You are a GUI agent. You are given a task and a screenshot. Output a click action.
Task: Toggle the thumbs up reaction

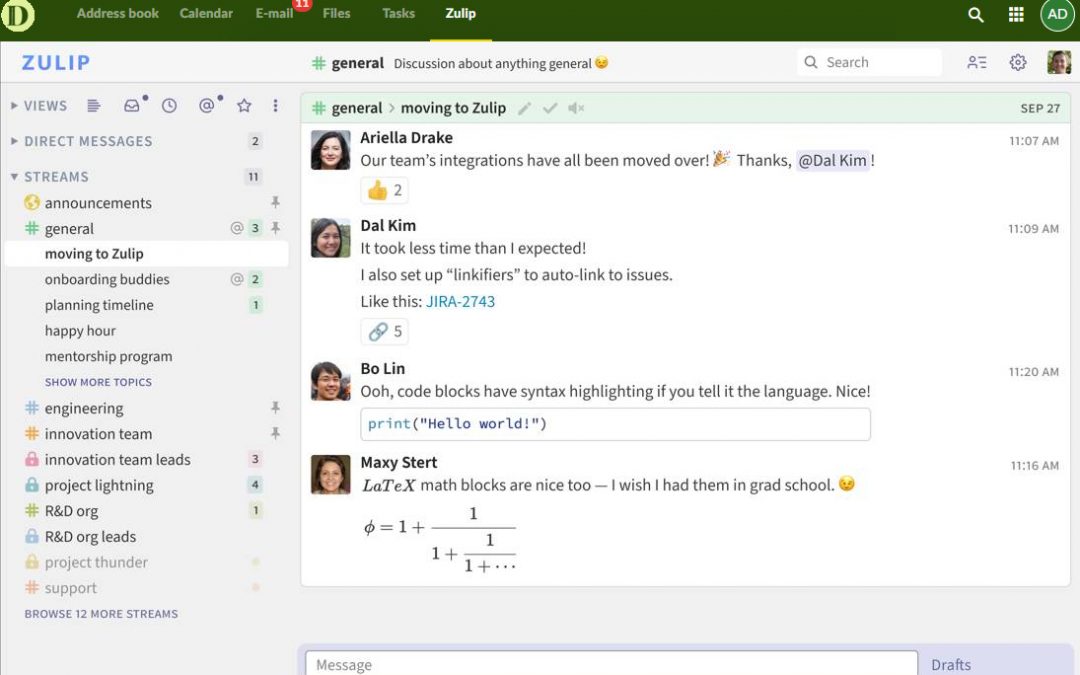(384, 190)
